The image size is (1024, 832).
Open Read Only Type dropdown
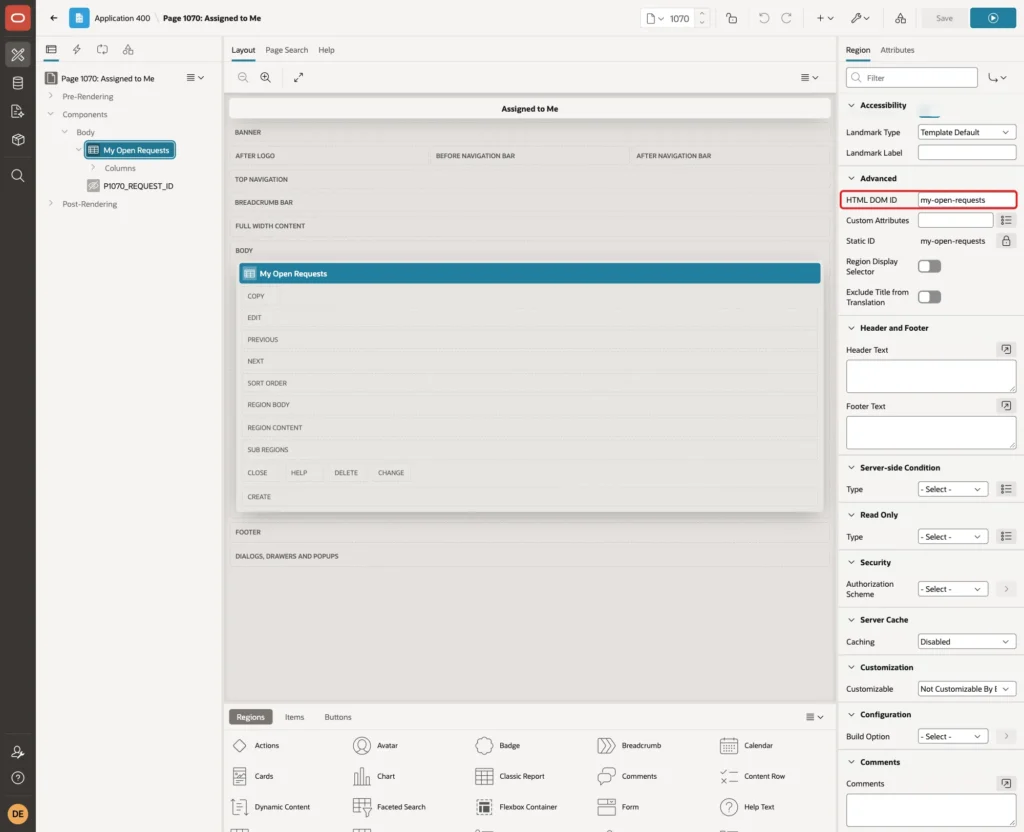(952, 537)
